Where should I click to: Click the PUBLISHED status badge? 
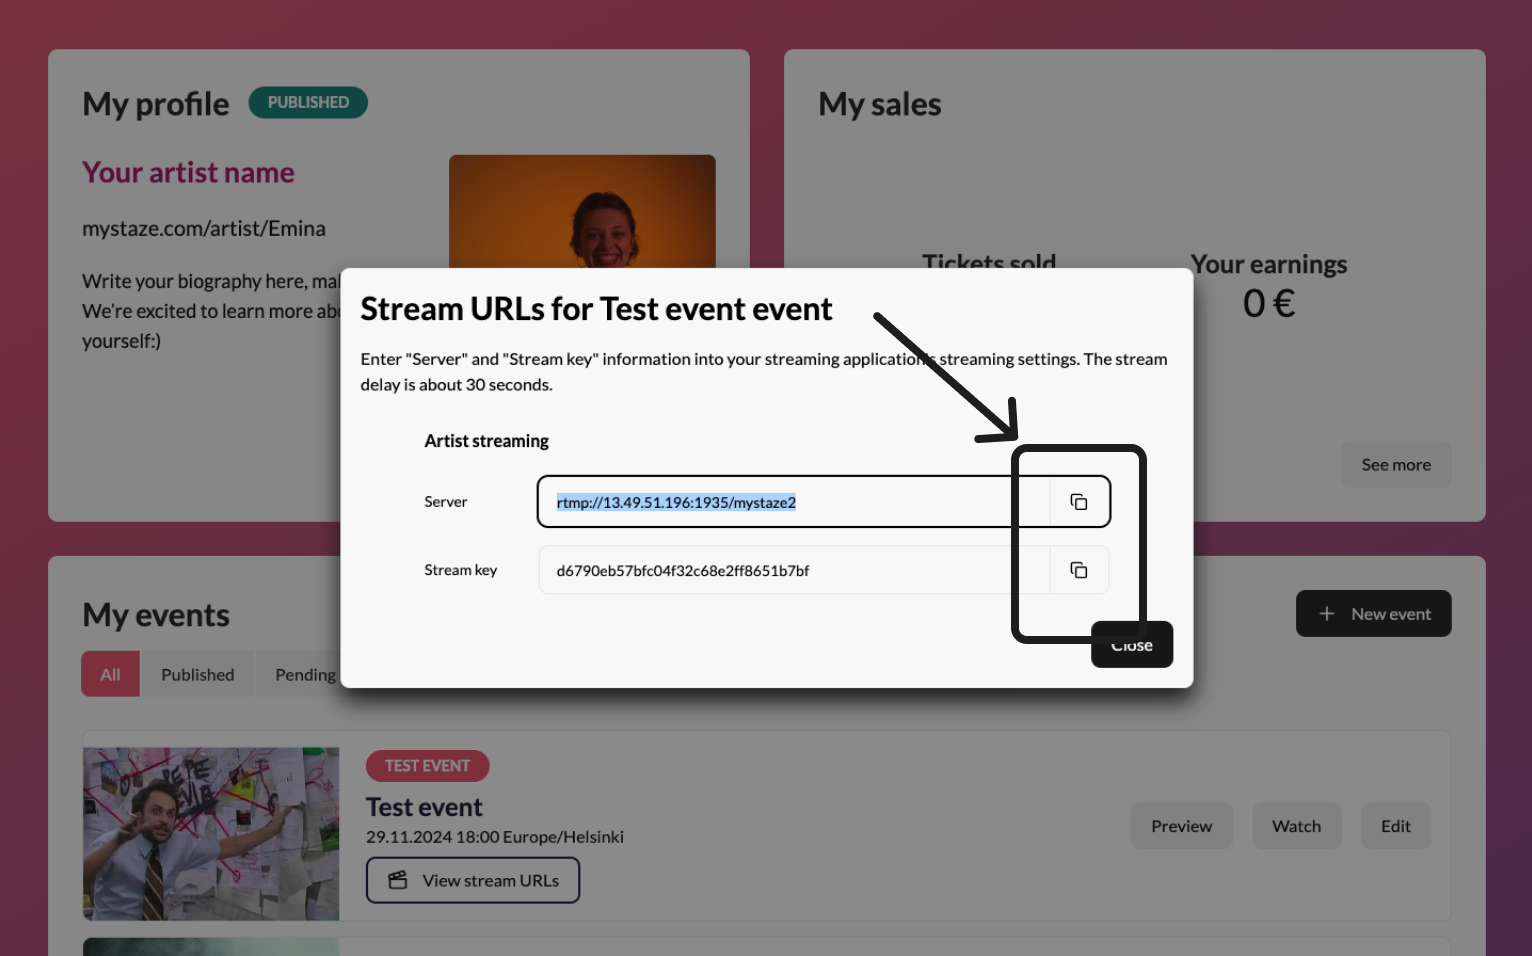[308, 103]
